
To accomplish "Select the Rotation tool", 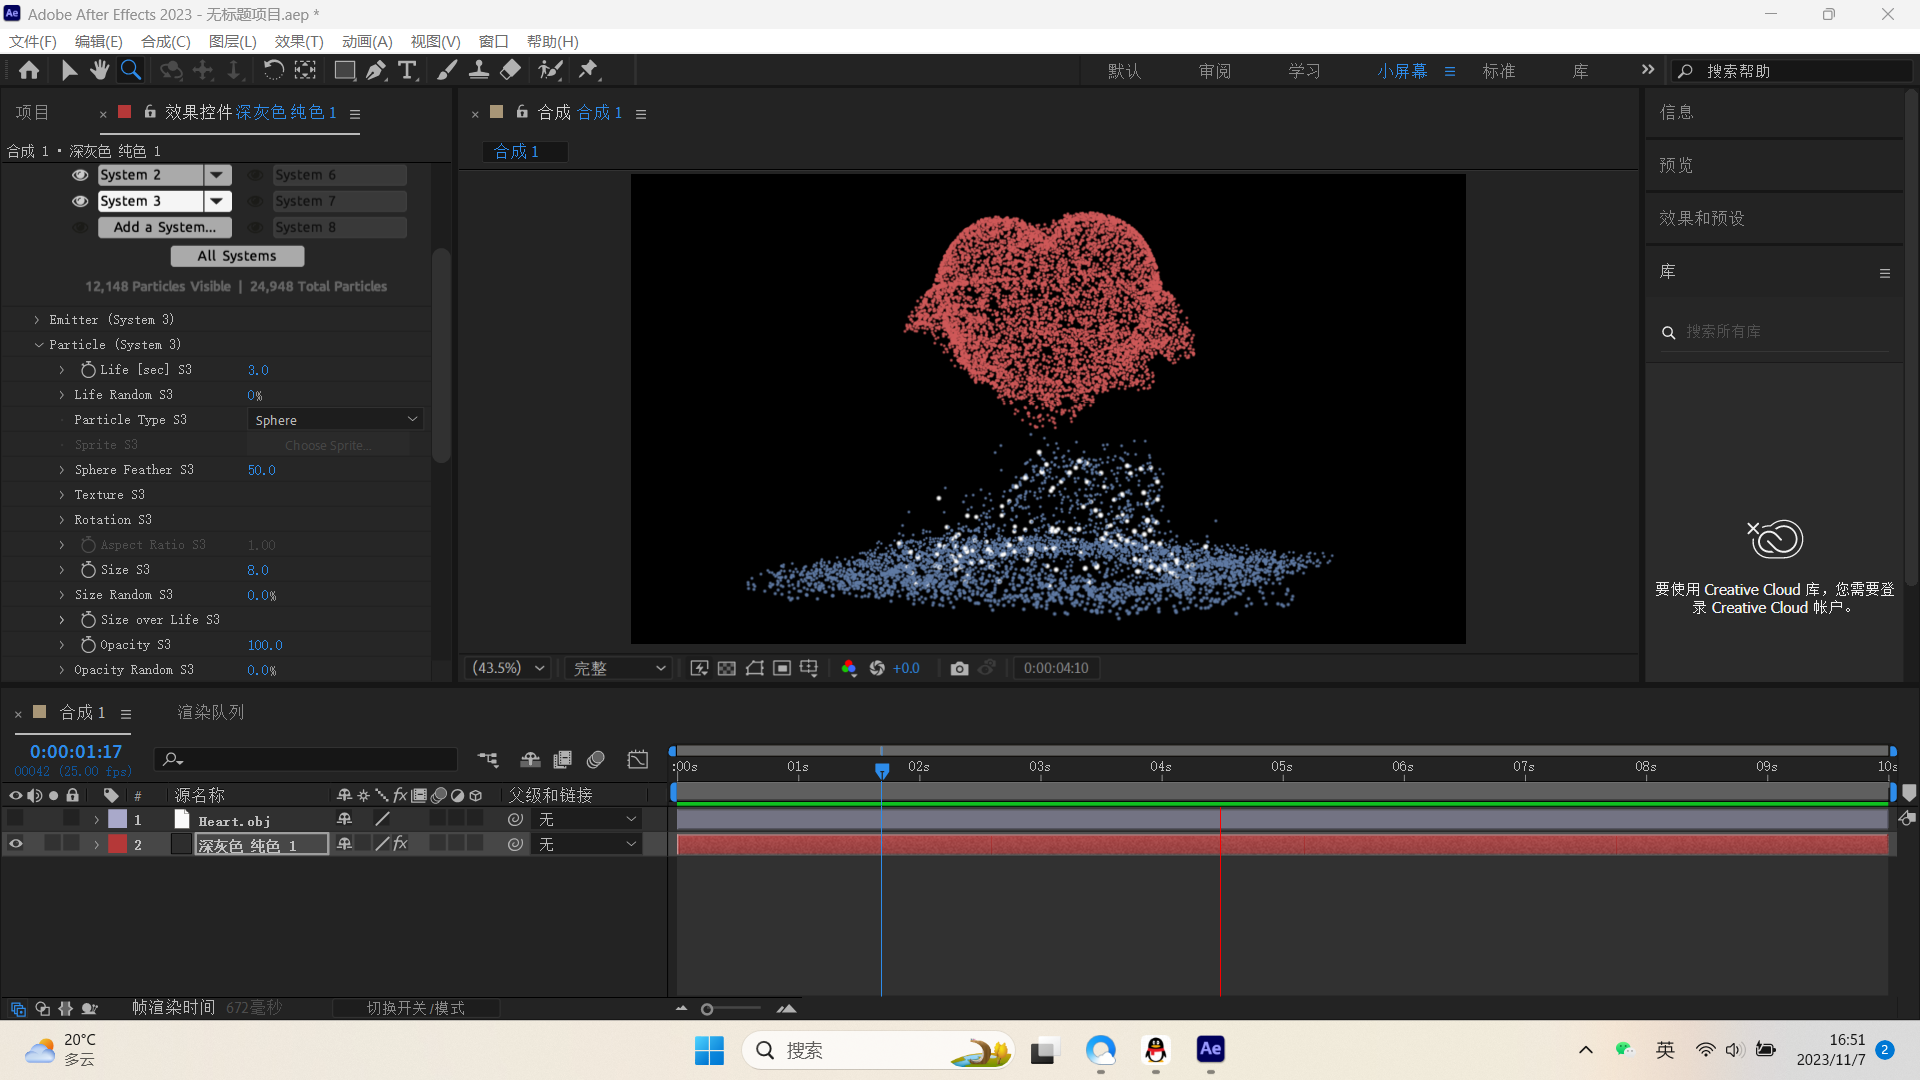I will tap(273, 70).
